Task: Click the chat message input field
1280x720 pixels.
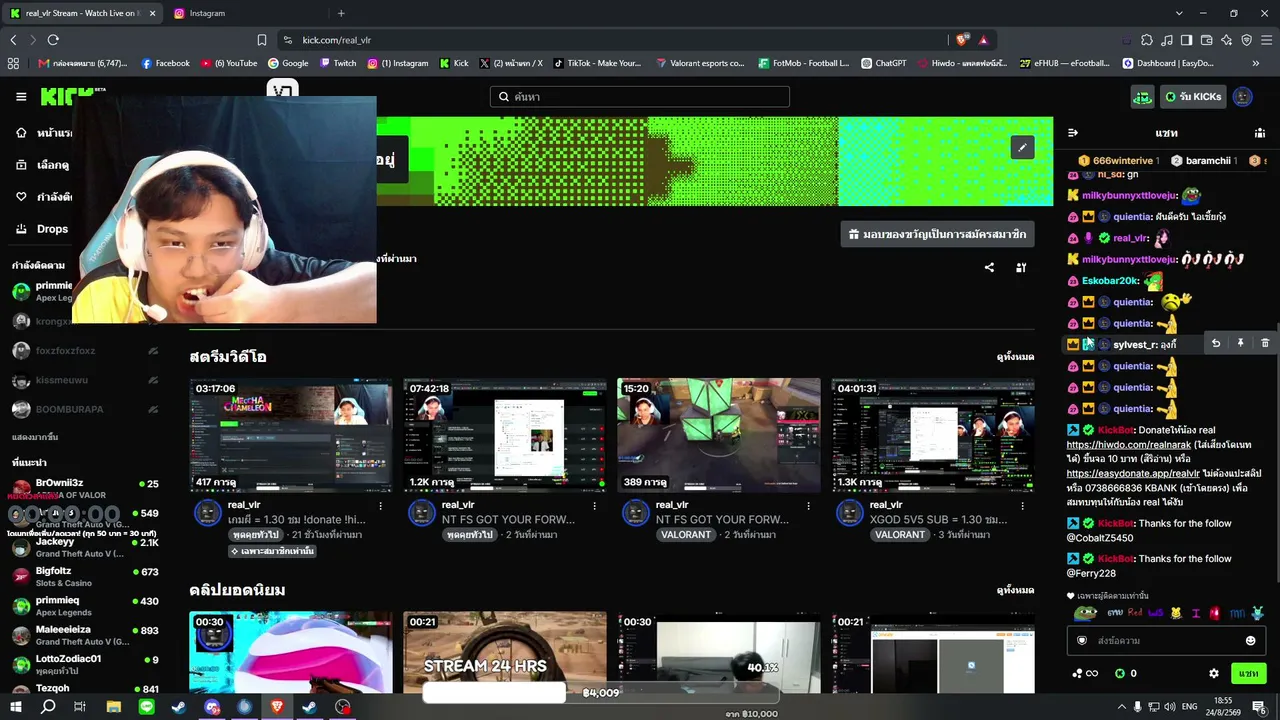Action: [1166, 641]
